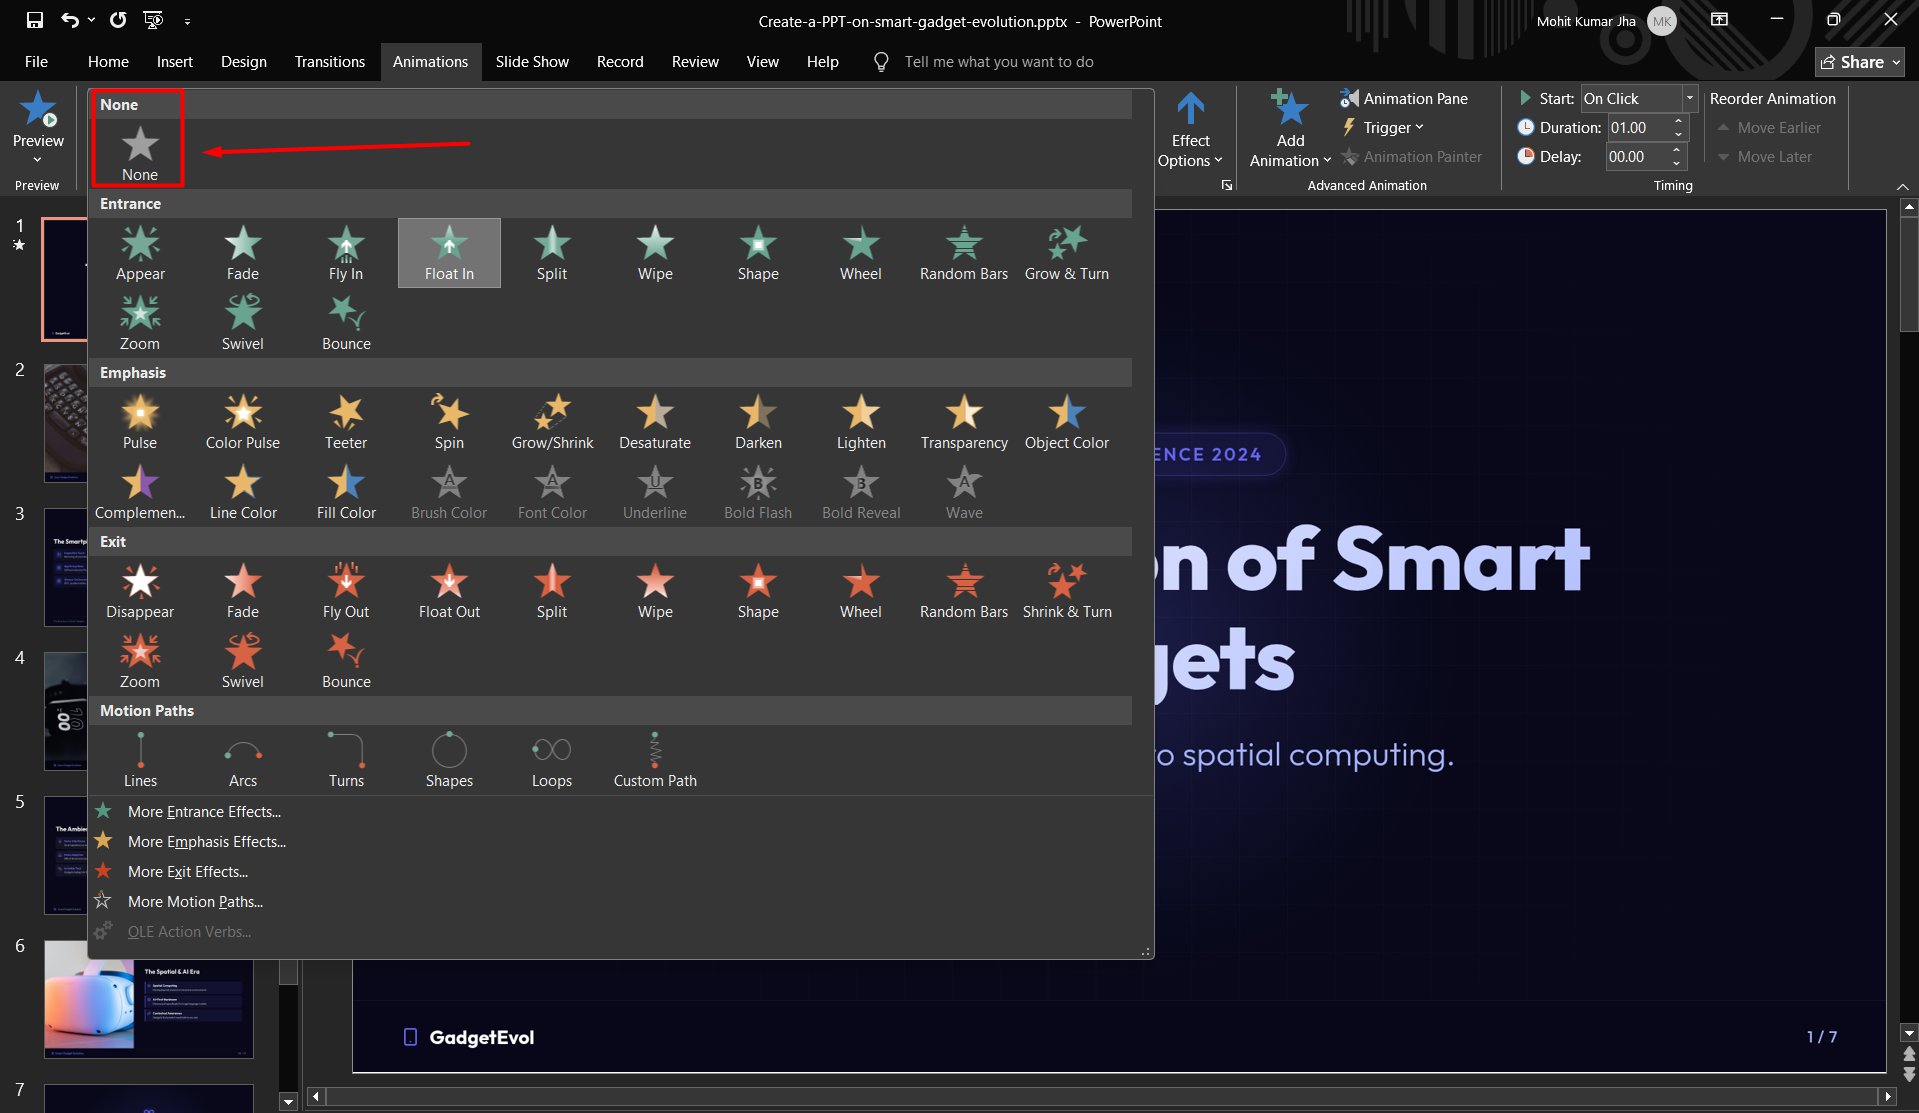Image resolution: width=1919 pixels, height=1113 pixels.
Task: Open the Effect Options dropdown
Action: (x=1190, y=130)
